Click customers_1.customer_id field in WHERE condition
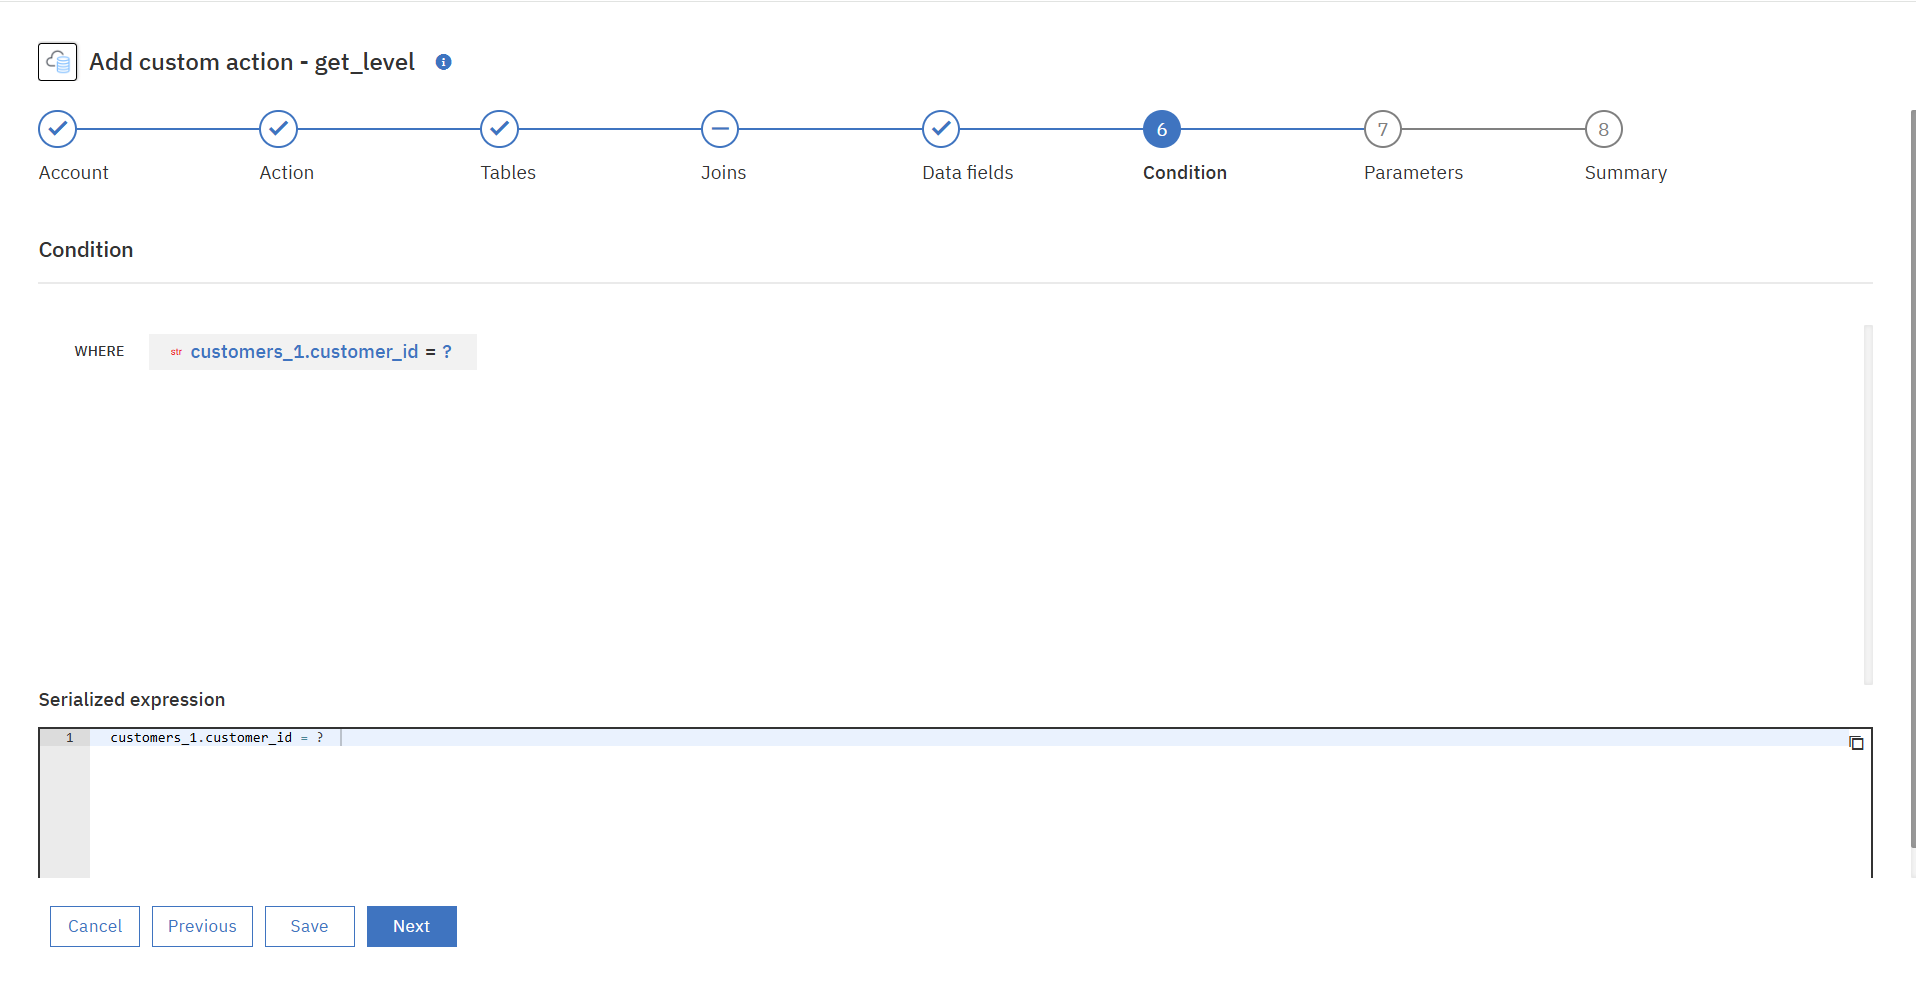This screenshot has height=984, width=1916. pos(304,352)
